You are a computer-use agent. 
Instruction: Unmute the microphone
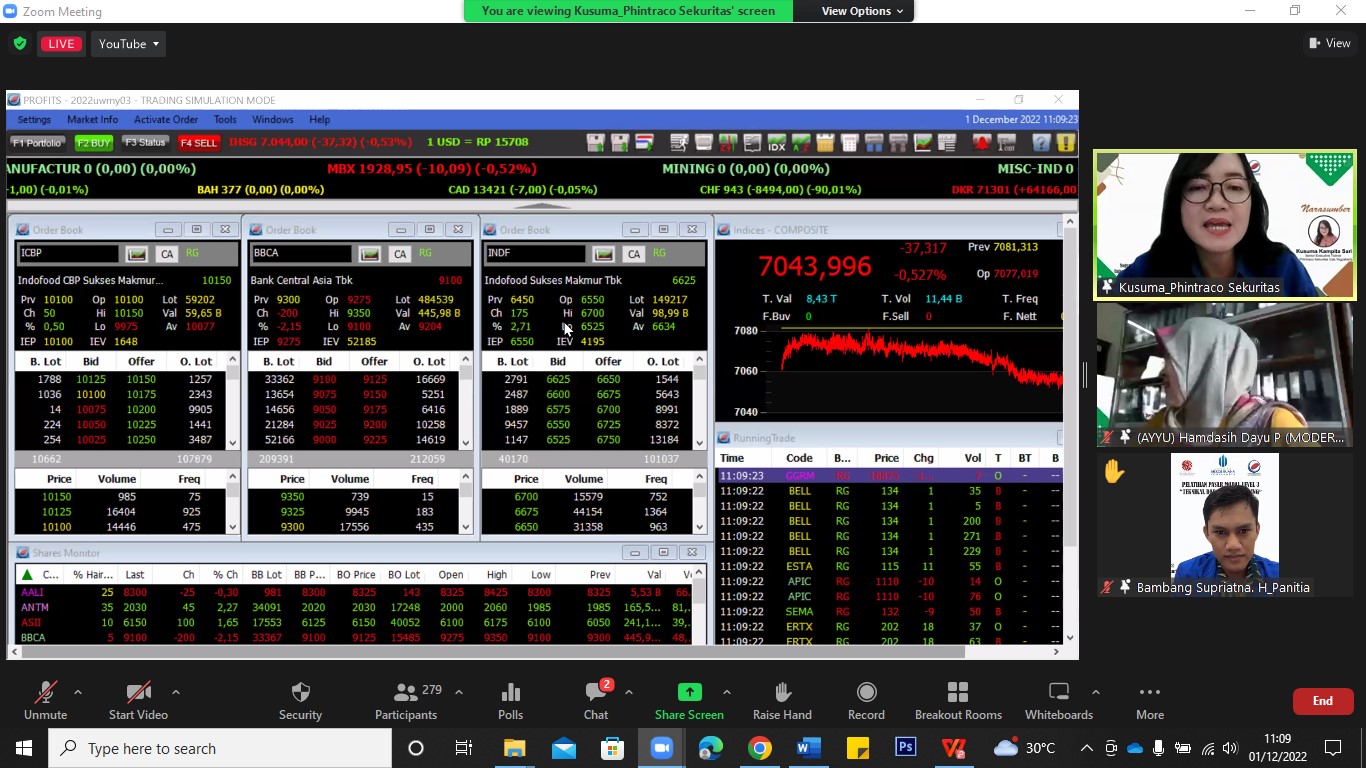click(x=45, y=701)
